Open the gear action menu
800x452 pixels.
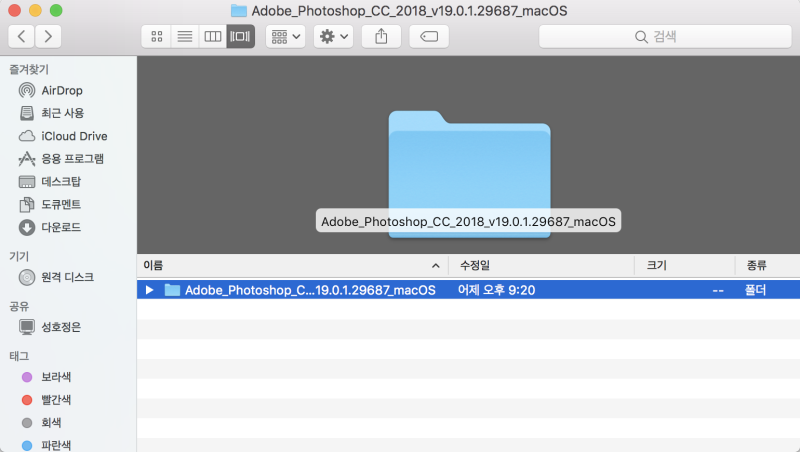[334, 36]
